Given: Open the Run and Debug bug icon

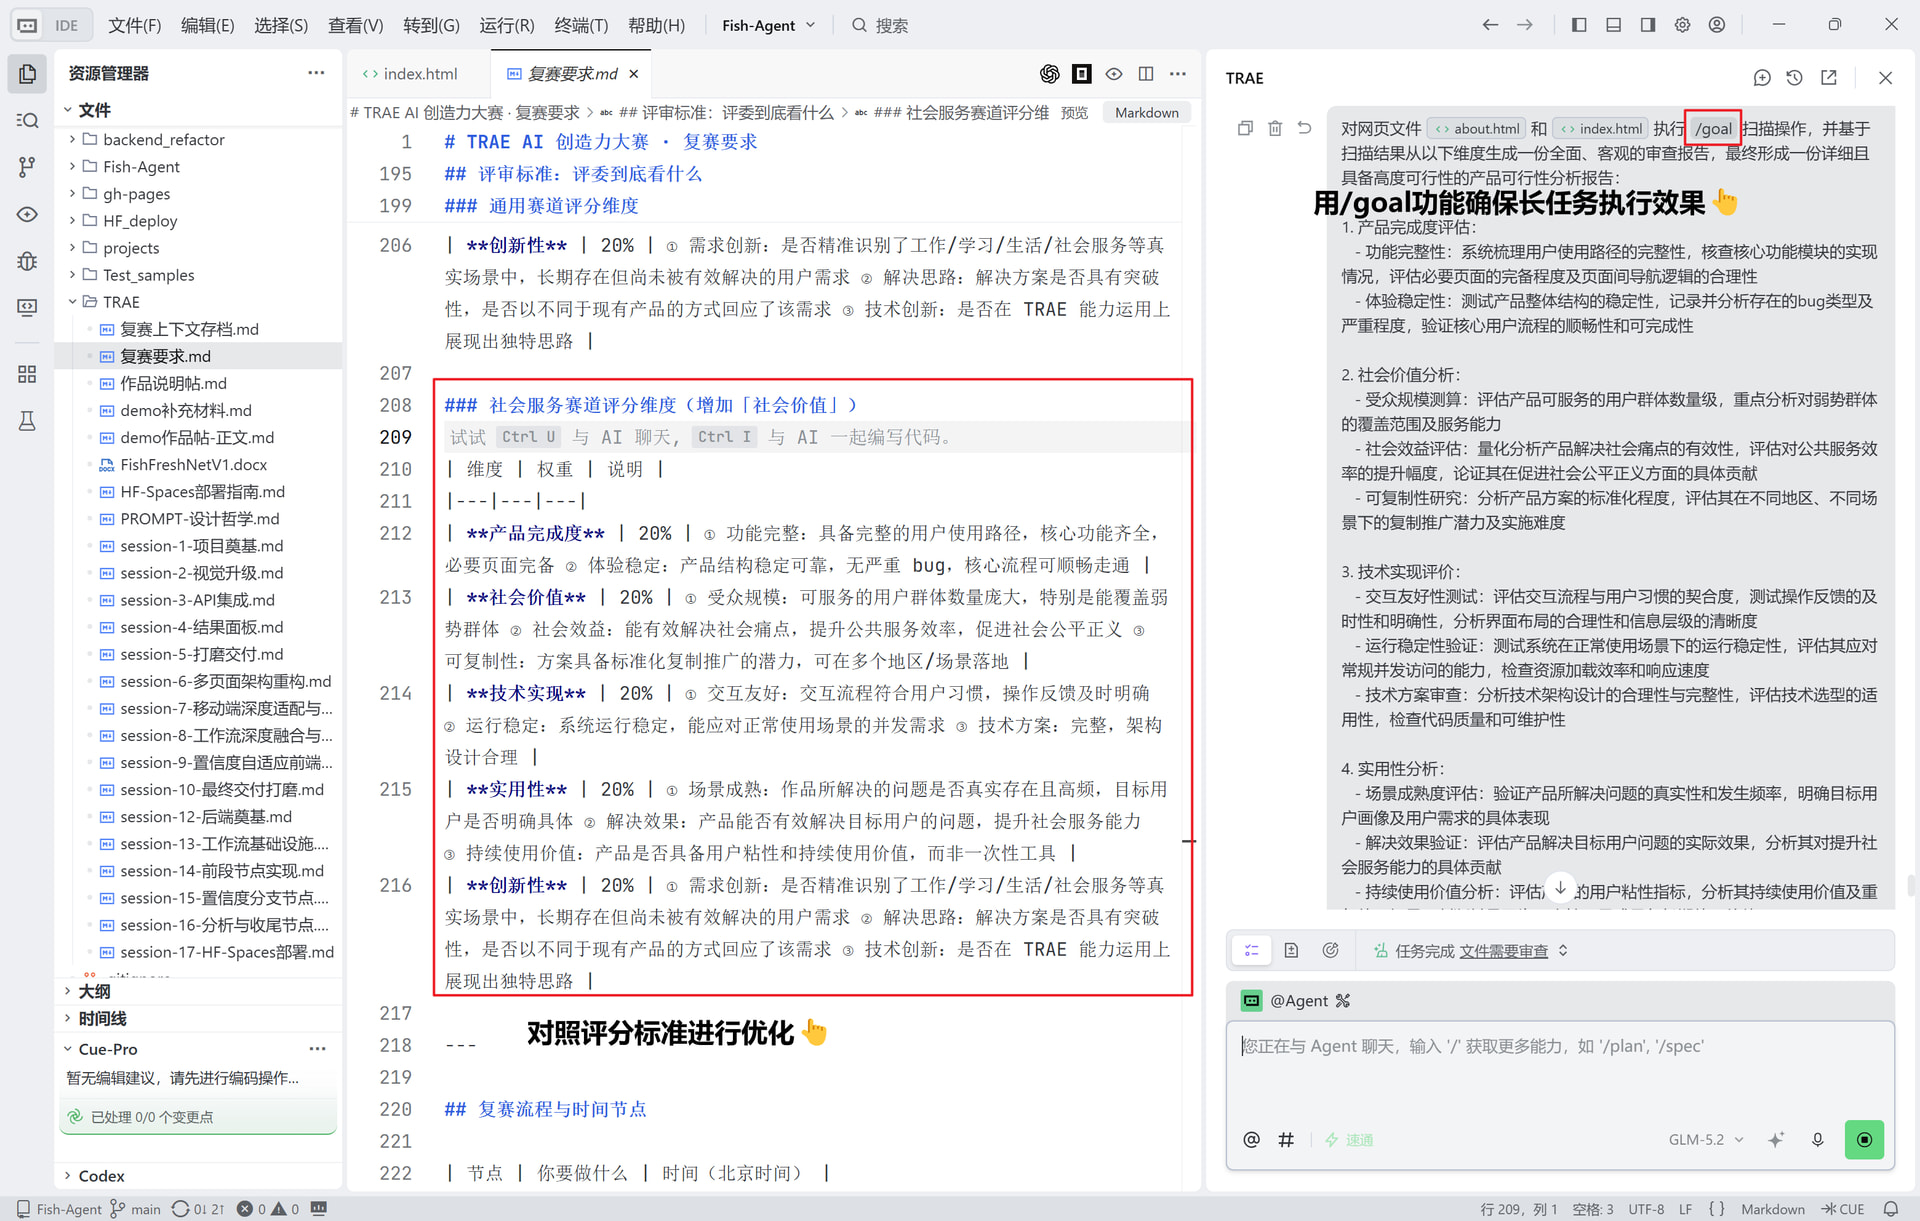Looking at the screenshot, I should [x=27, y=261].
